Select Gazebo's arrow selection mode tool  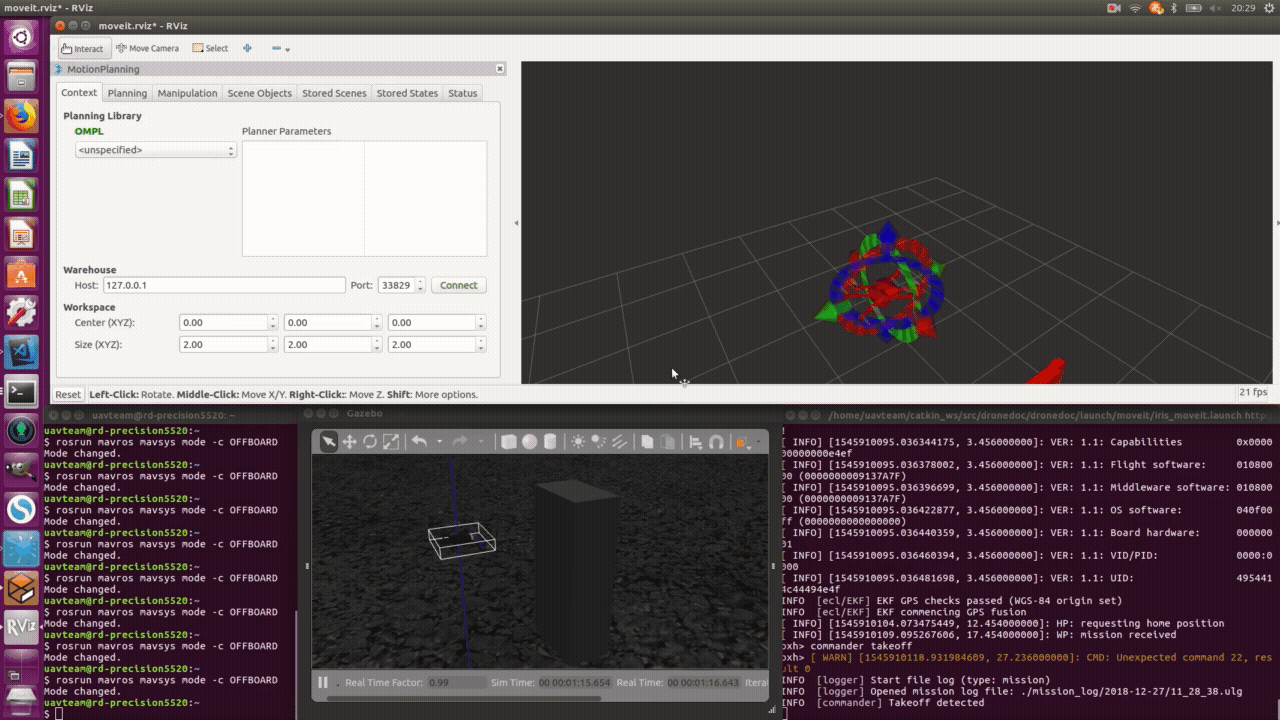coord(328,441)
